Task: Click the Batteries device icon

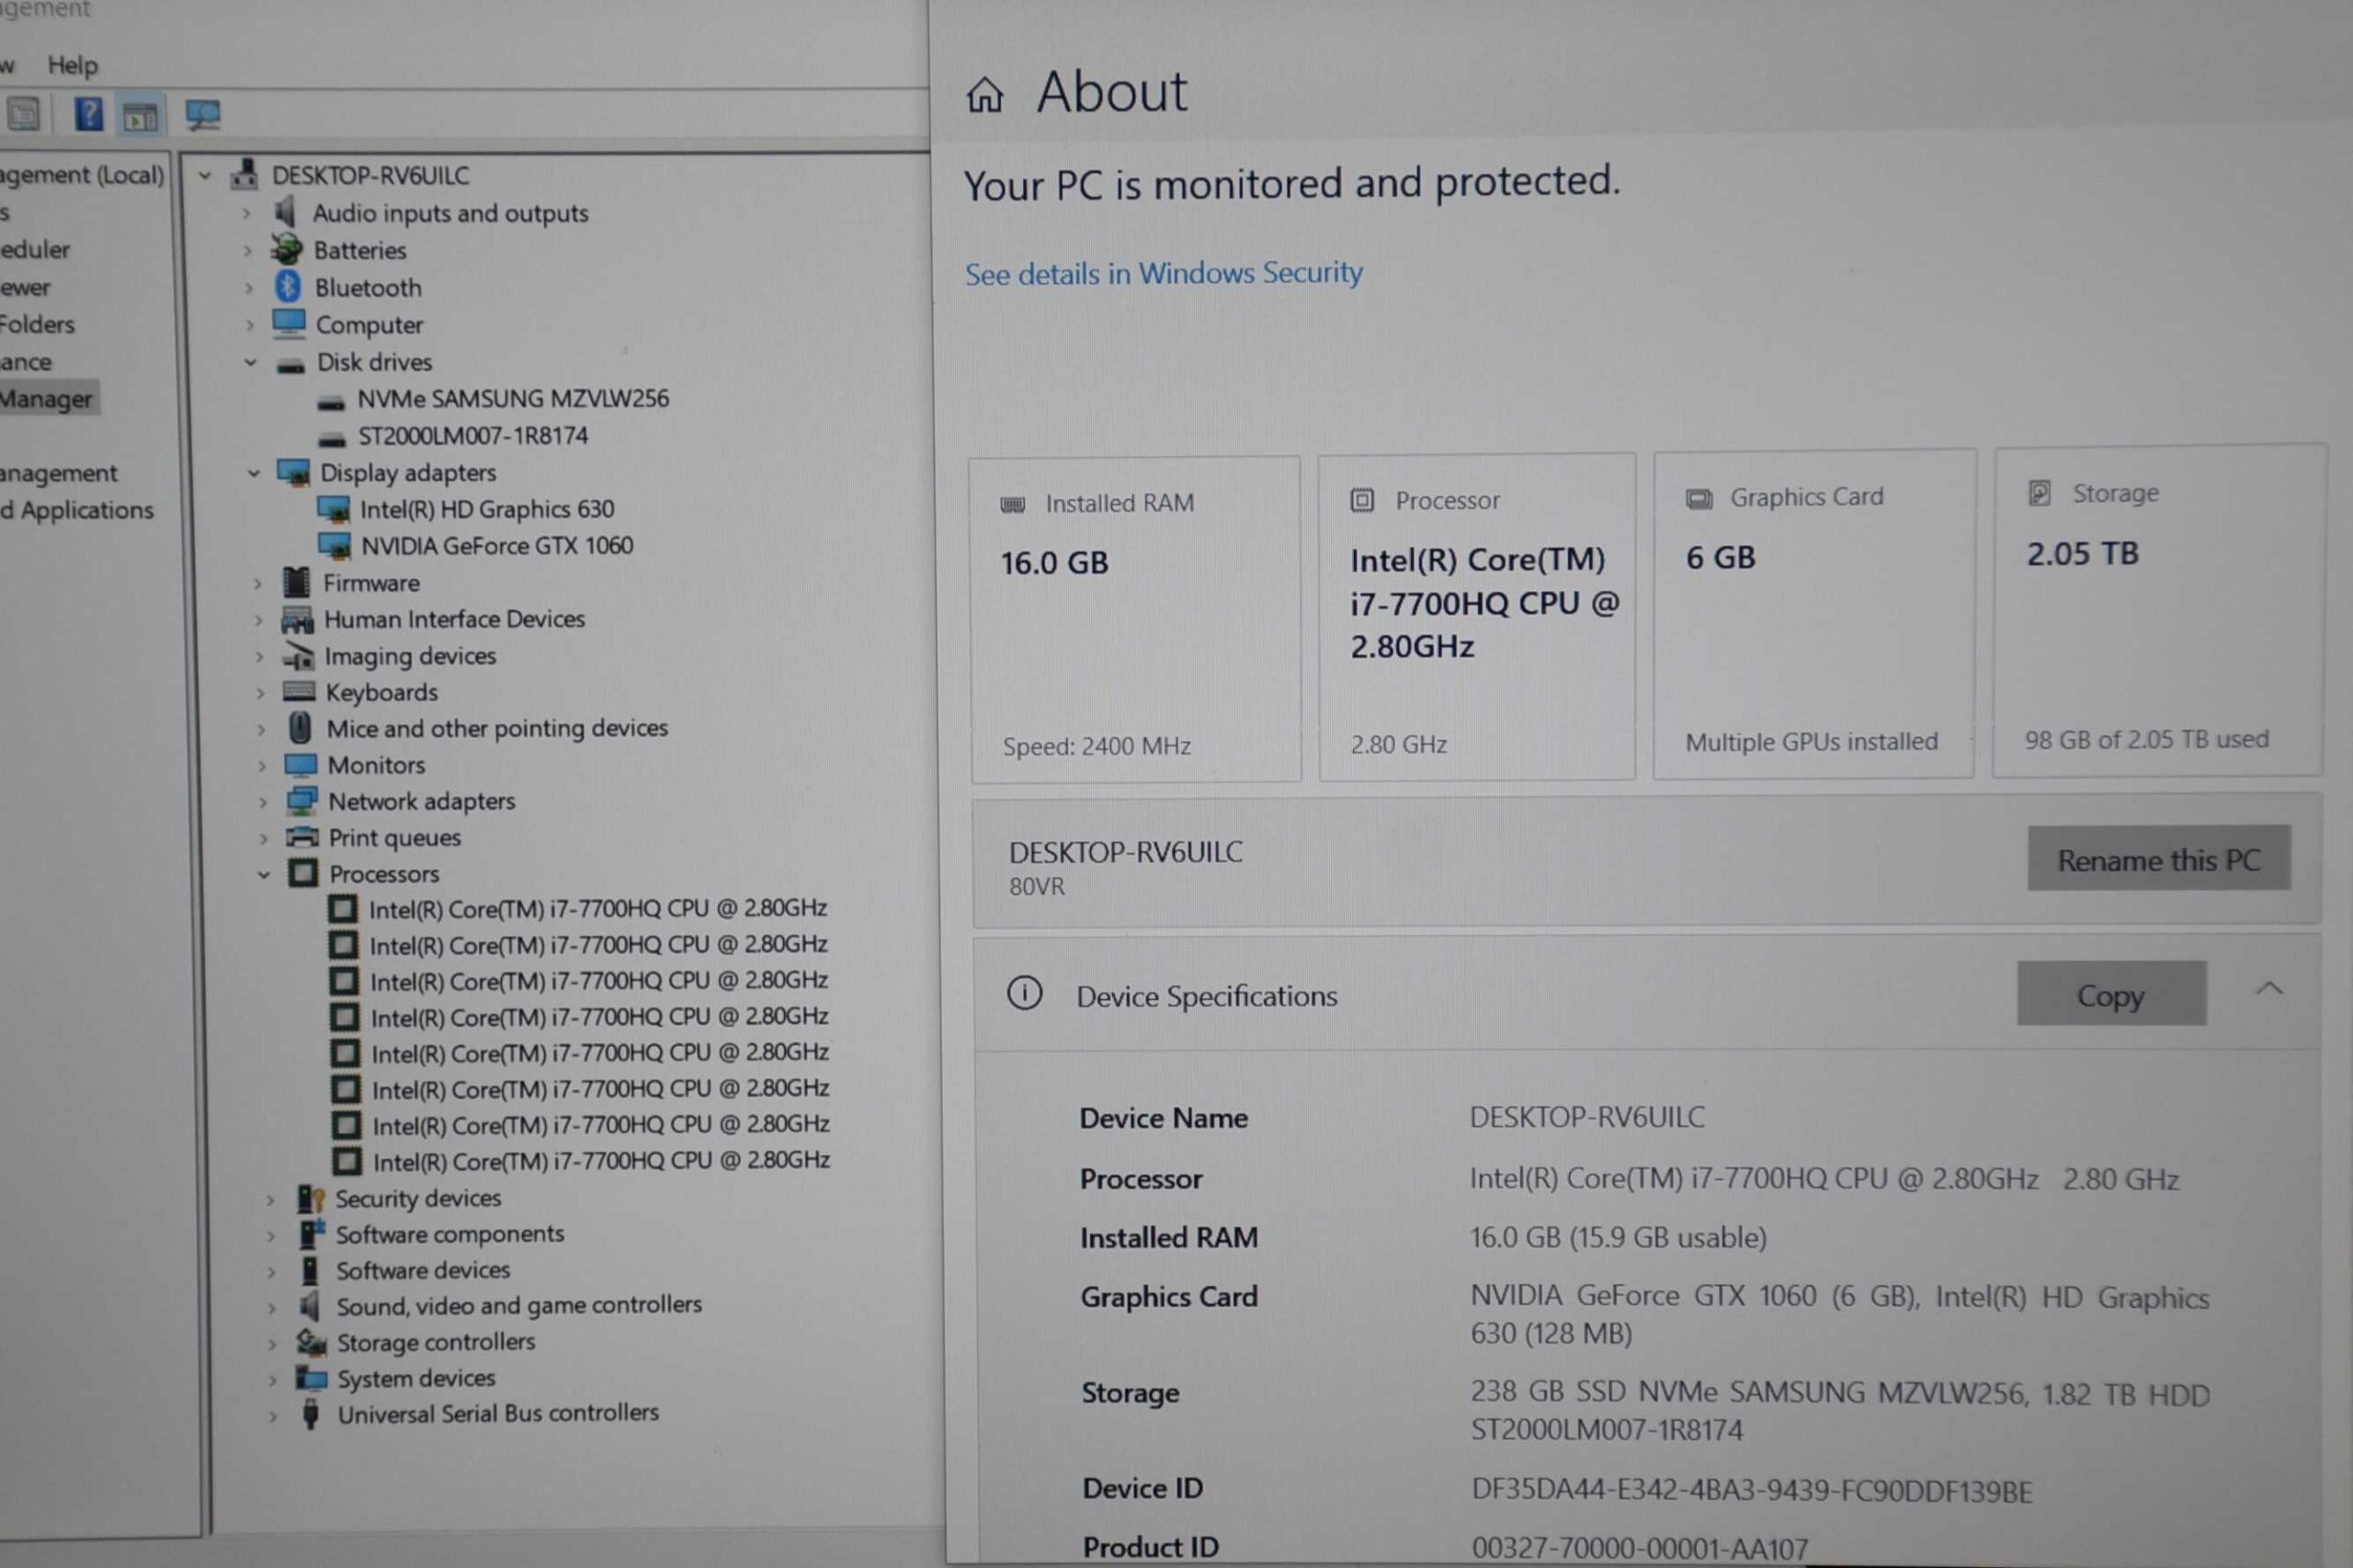Action: tap(287, 249)
